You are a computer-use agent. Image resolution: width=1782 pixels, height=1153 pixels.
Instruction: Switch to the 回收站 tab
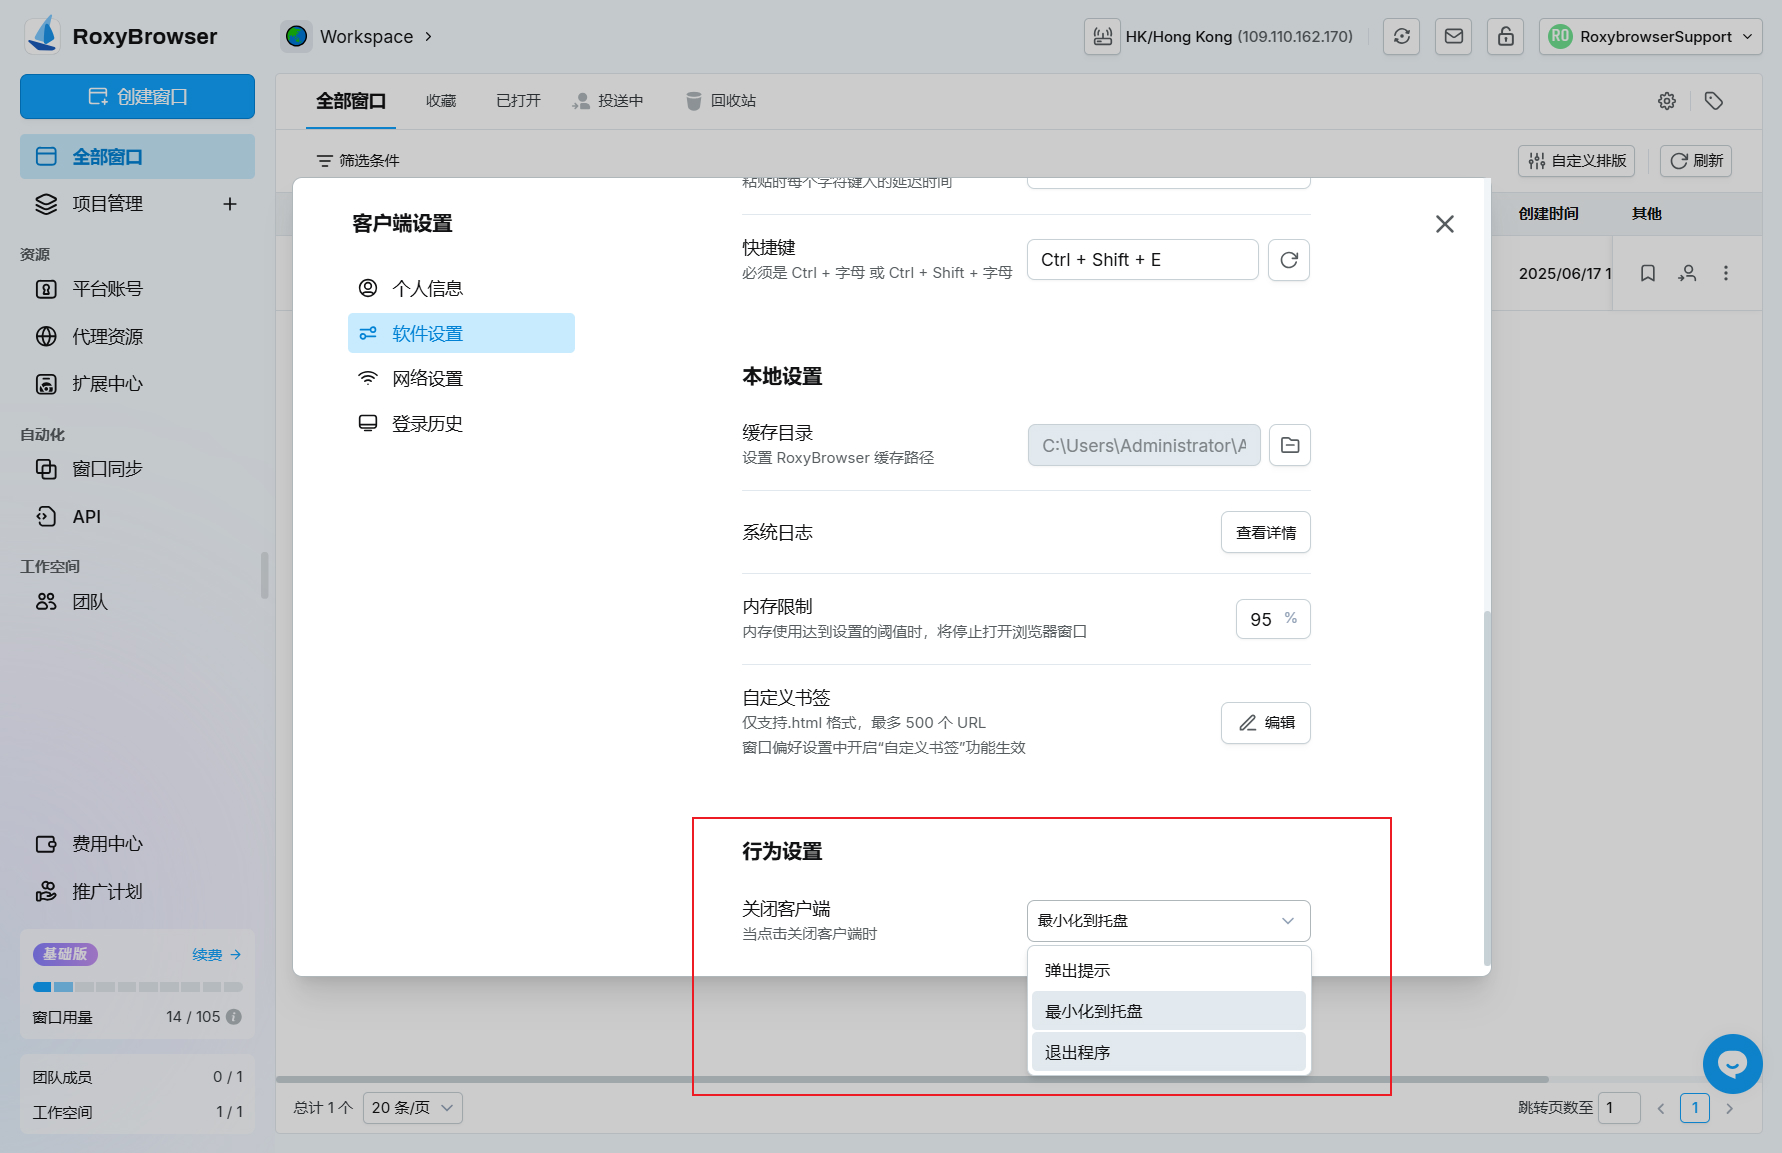[x=721, y=101]
